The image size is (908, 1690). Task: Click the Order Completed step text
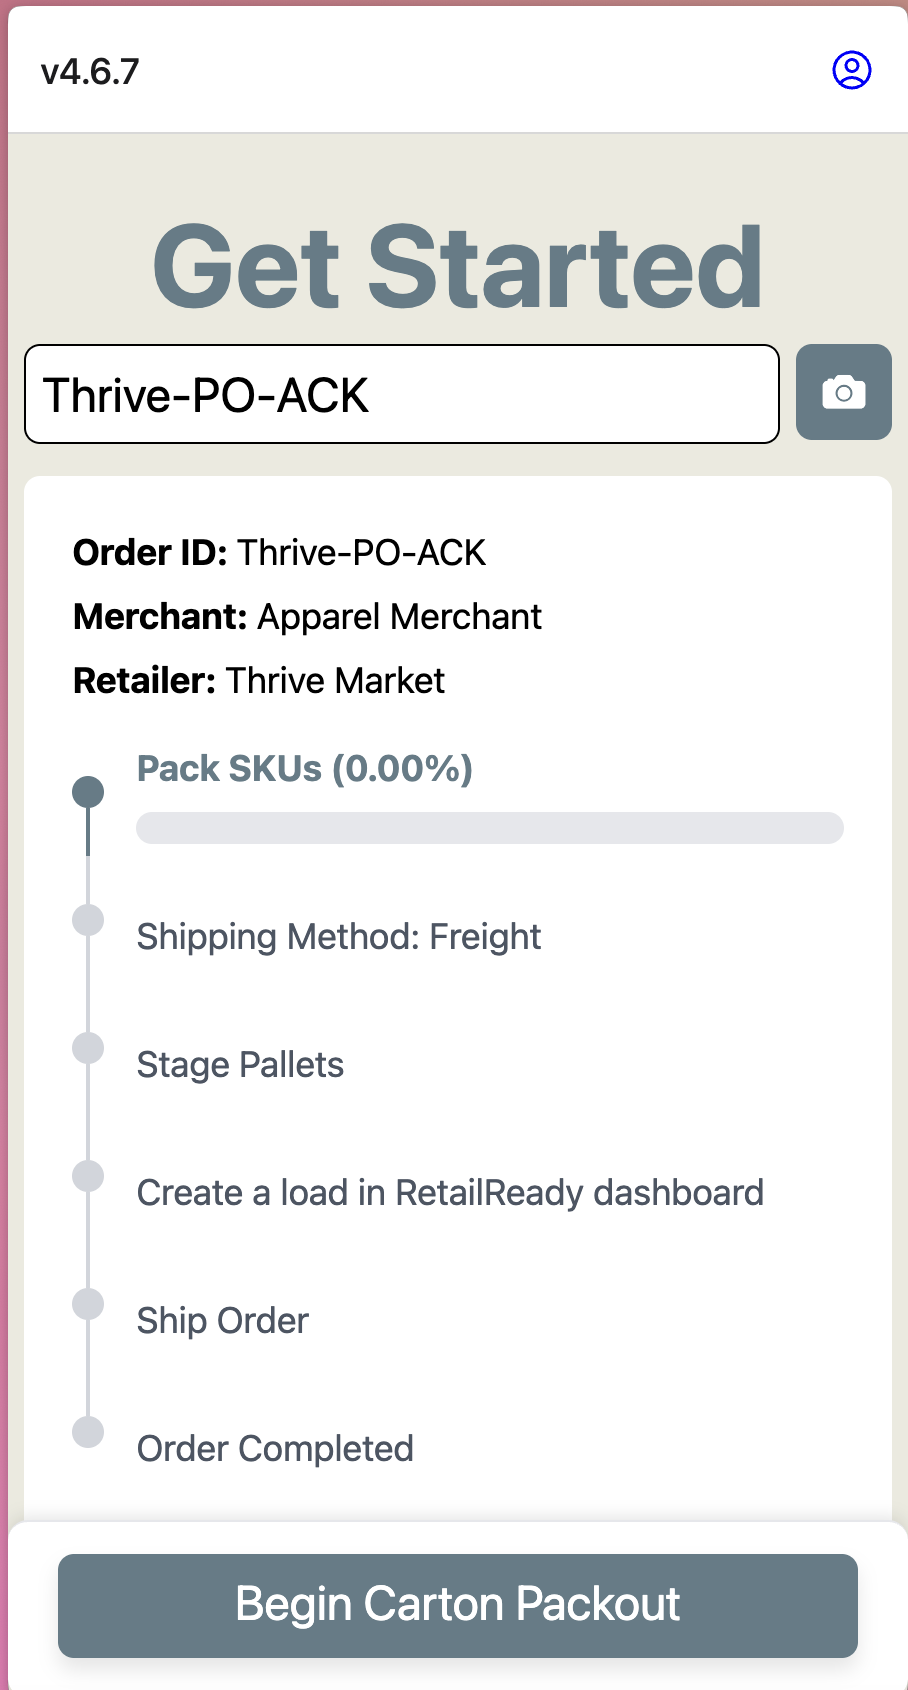275,1449
